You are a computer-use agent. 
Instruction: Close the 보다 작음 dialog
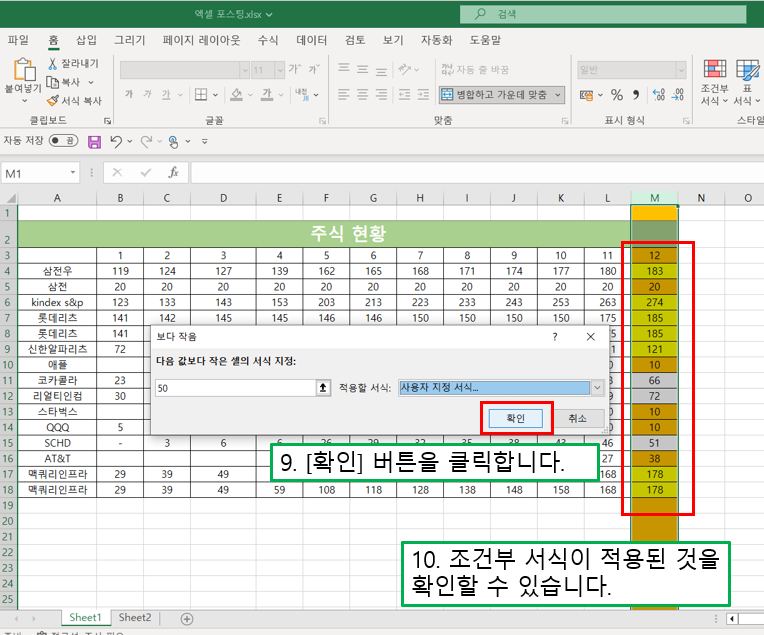tap(591, 337)
